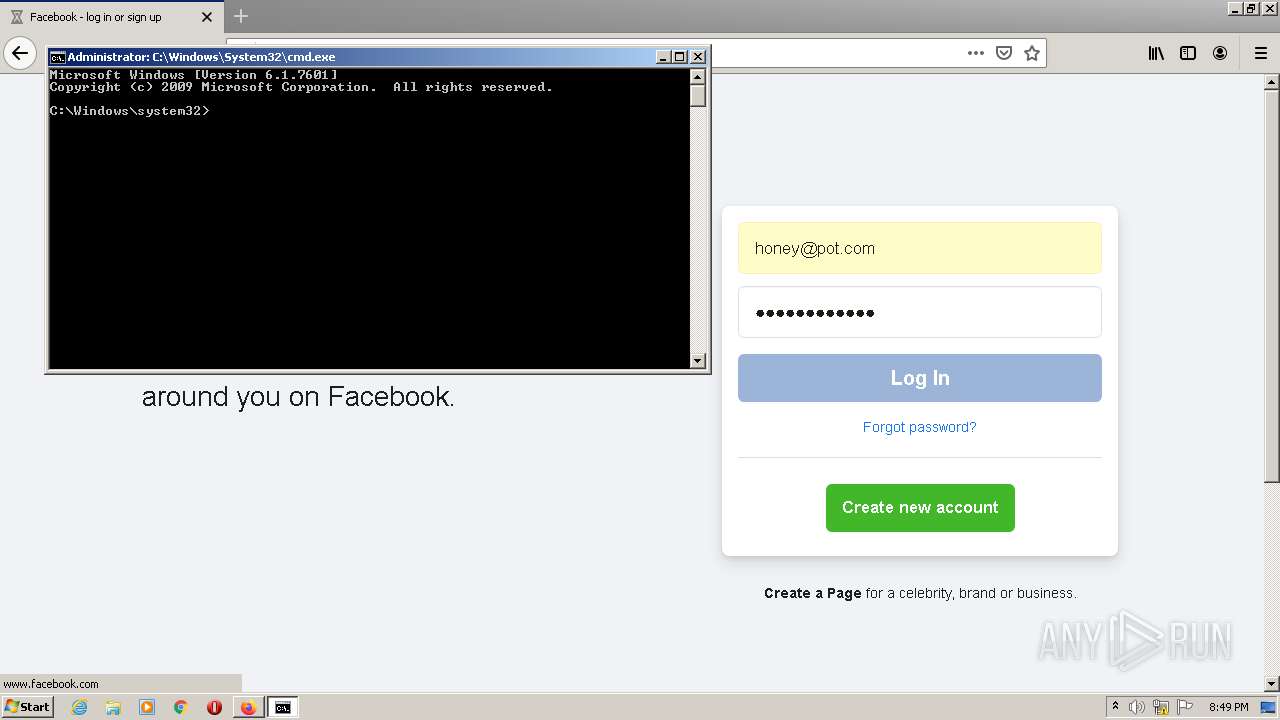Close the cmd.exe window

coord(698,57)
